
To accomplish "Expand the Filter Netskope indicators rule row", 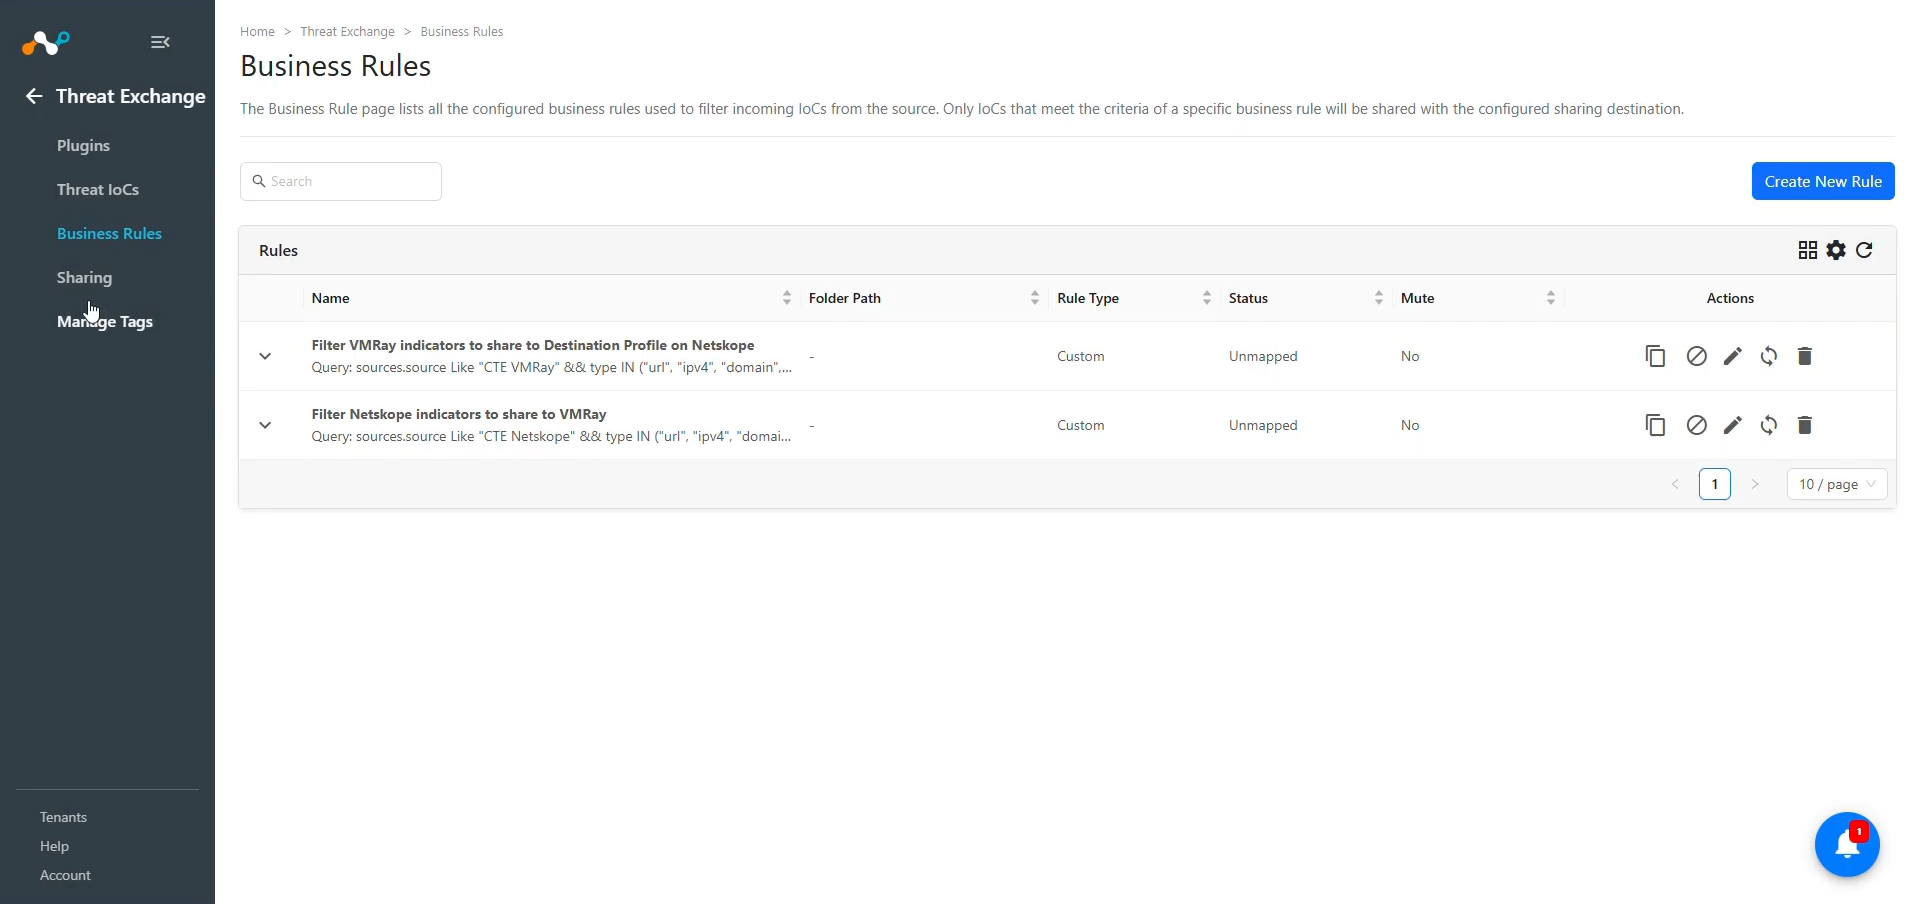I will coord(265,425).
